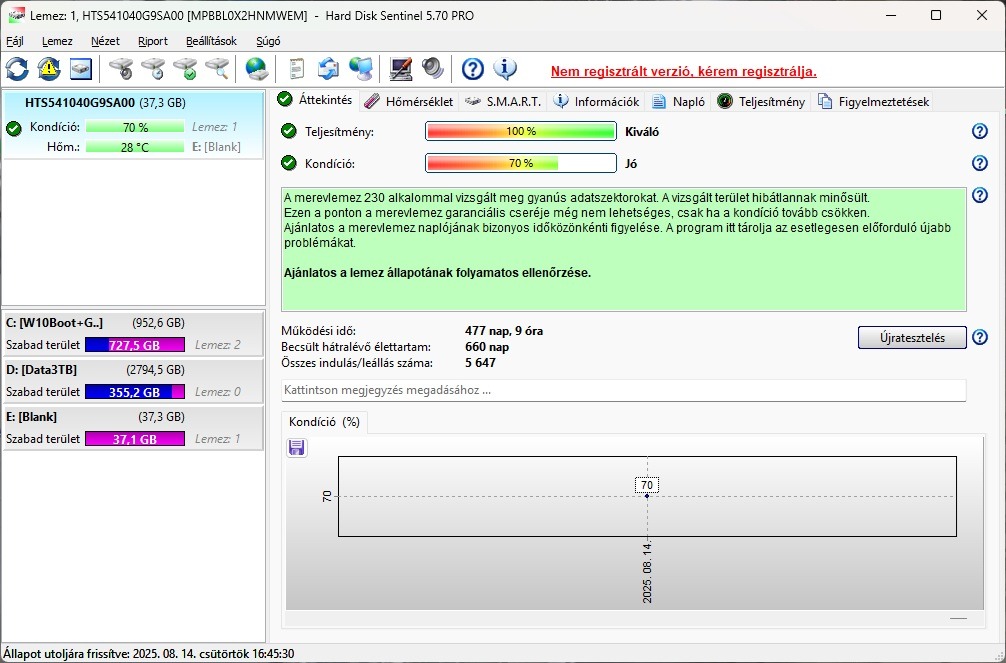Maximize the Hard Disk Sentinel window
Image resolution: width=1006 pixels, height=663 pixels.
pyautogui.click(x=936, y=15)
